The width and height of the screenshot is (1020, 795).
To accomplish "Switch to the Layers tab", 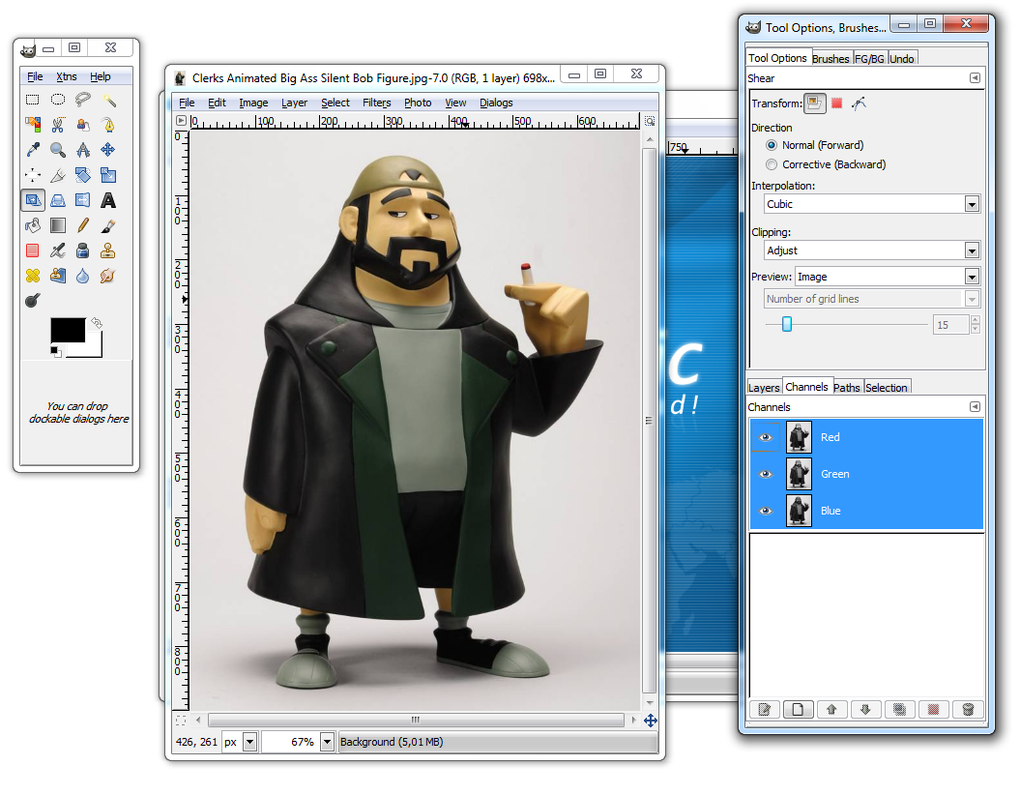I will click(x=763, y=387).
